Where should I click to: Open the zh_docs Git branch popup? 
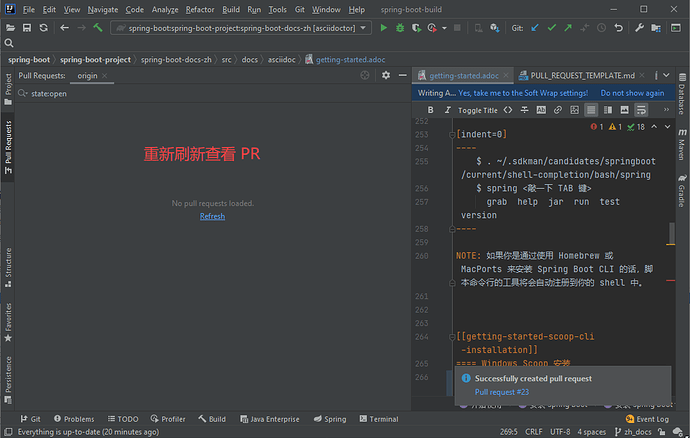coord(633,432)
